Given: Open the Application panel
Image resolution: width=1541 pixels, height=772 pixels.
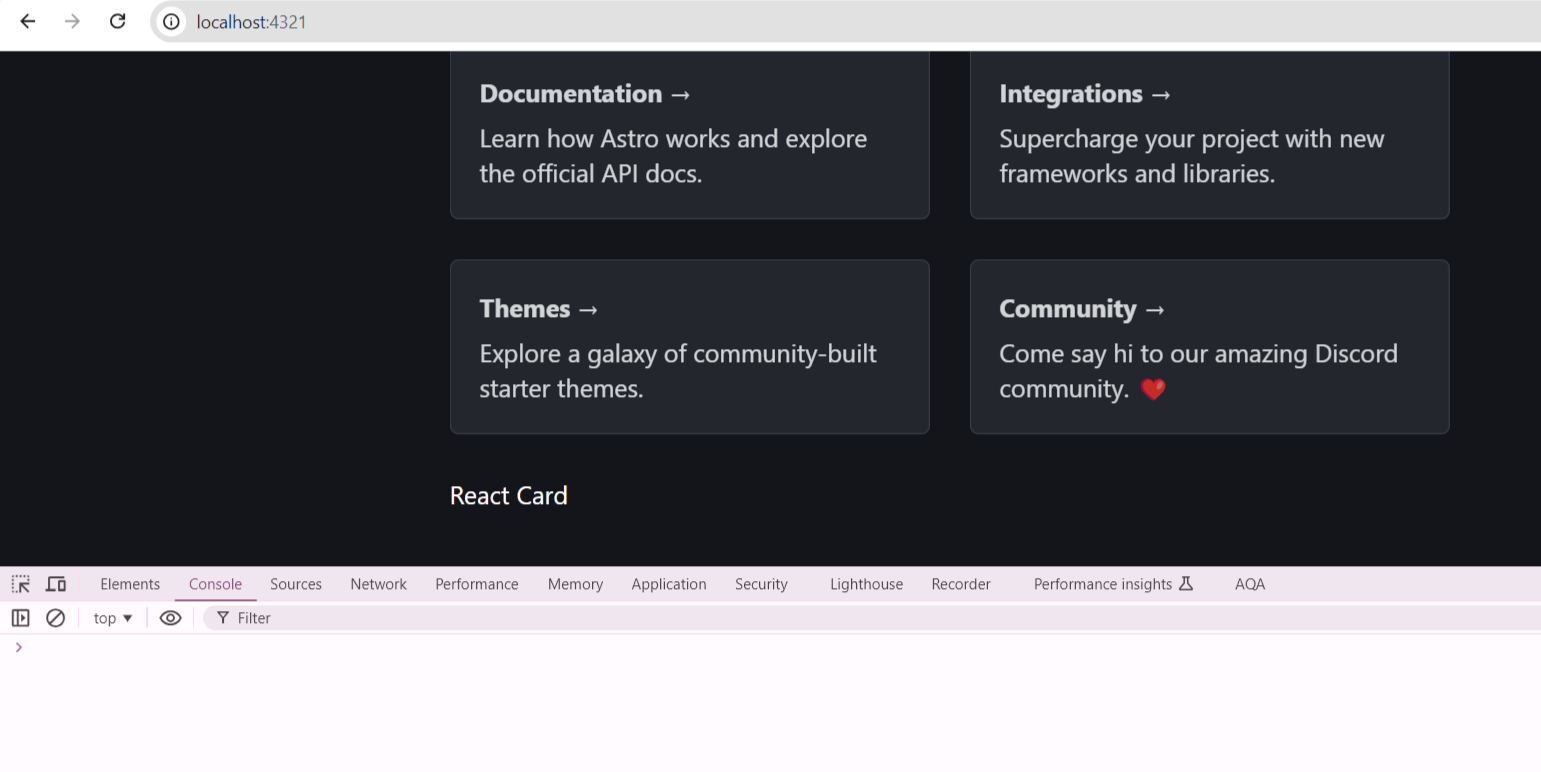Looking at the screenshot, I should pyautogui.click(x=668, y=583).
